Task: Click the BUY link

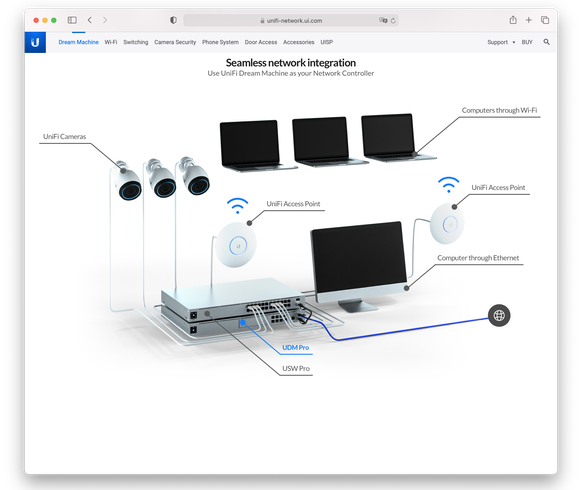Action: pos(527,42)
